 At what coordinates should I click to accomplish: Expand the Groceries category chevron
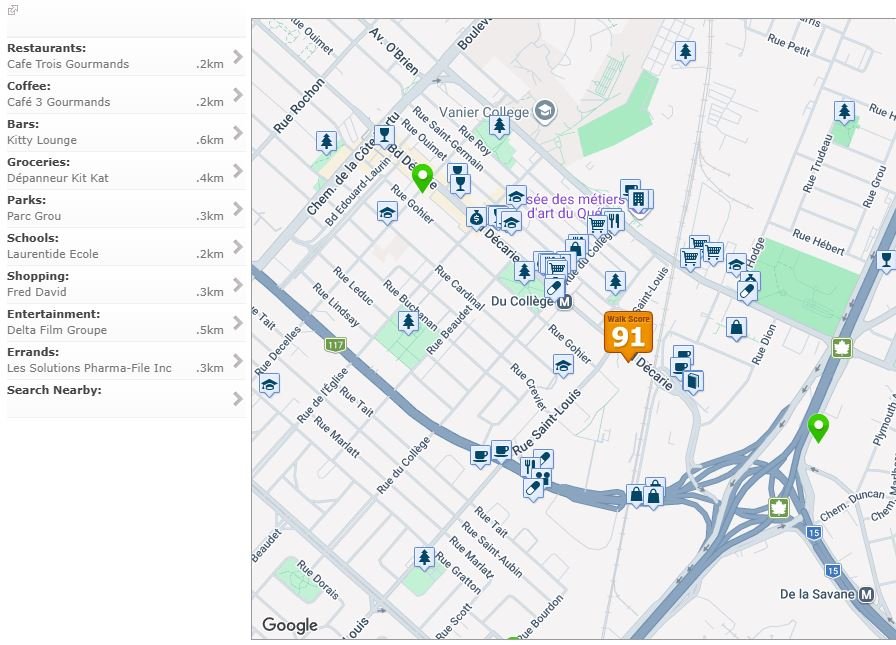238,171
